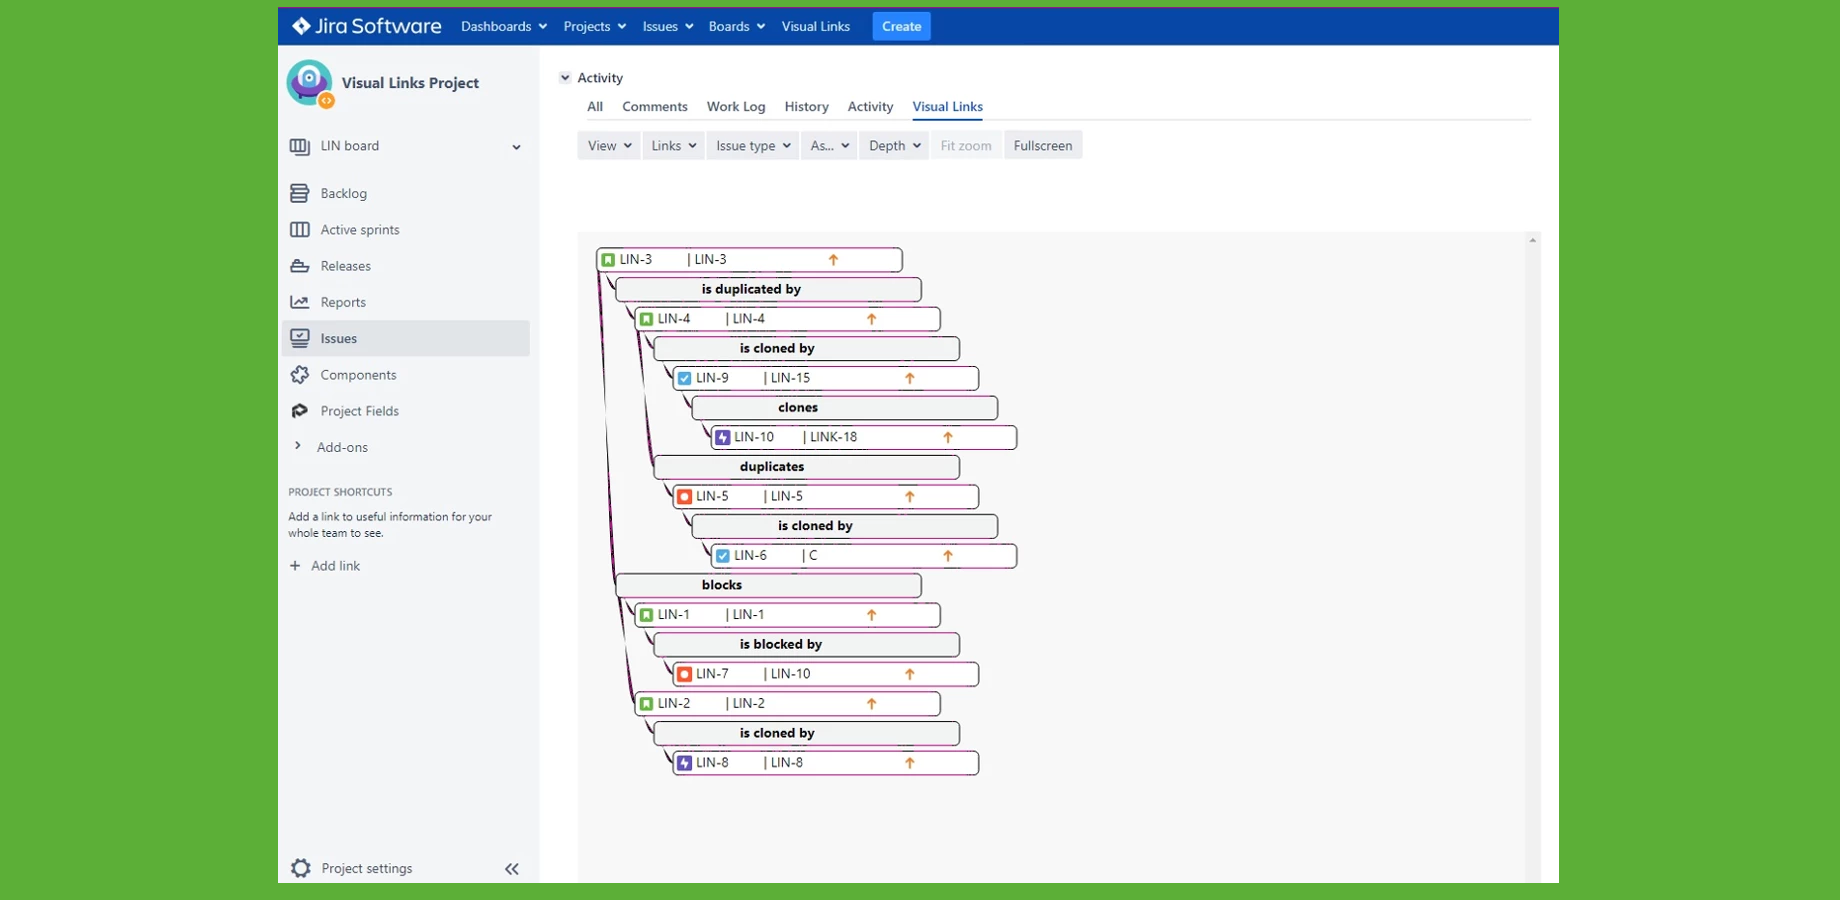Click the Fullscreen button
The height and width of the screenshot is (900, 1840).
(x=1043, y=146)
